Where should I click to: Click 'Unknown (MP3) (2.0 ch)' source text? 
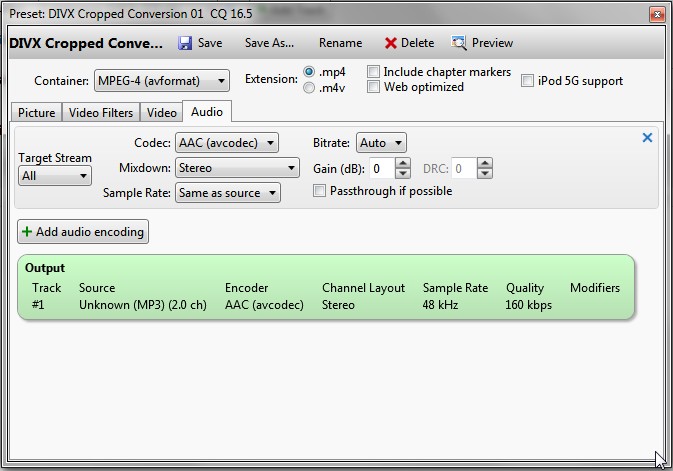click(142, 305)
